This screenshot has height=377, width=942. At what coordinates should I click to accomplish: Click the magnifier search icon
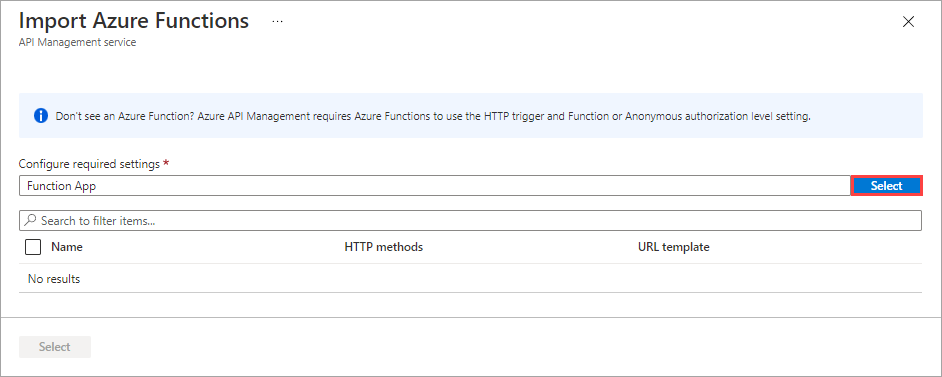(x=31, y=220)
